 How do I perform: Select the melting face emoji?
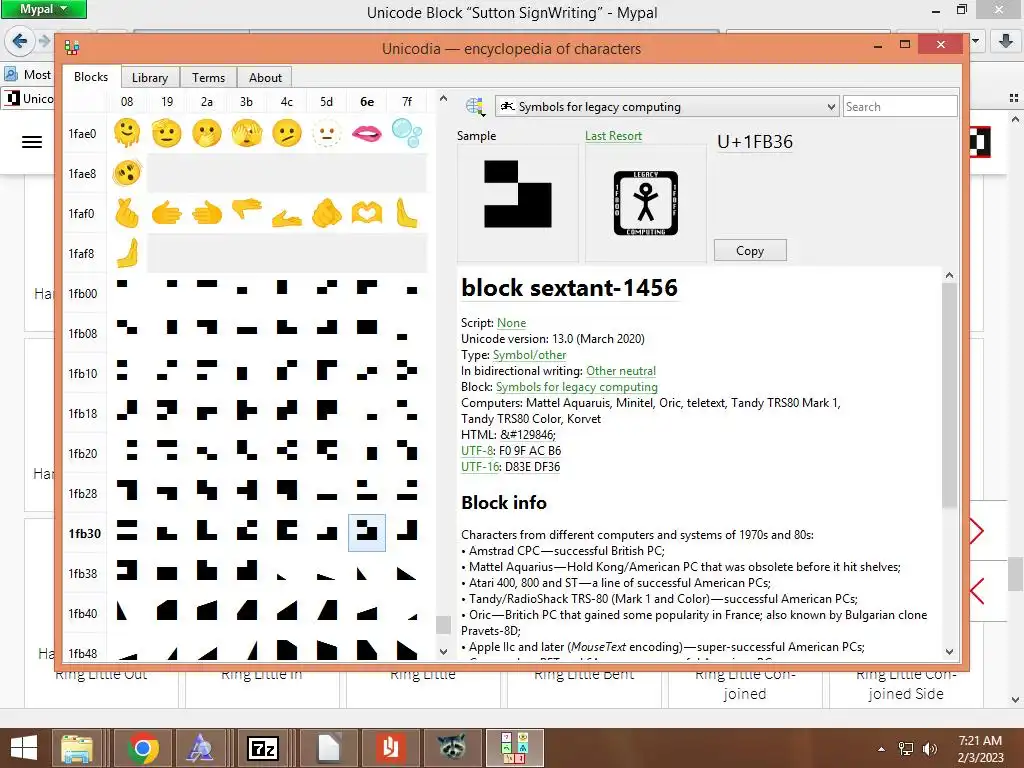tap(127, 133)
